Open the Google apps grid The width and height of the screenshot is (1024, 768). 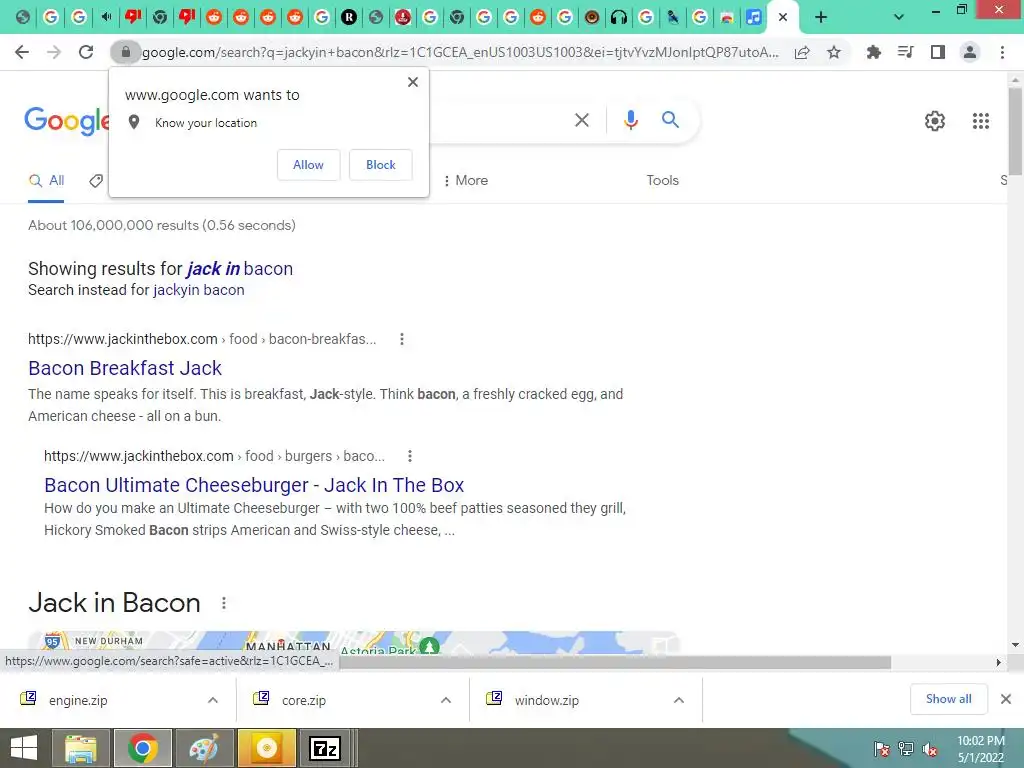coord(980,121)
